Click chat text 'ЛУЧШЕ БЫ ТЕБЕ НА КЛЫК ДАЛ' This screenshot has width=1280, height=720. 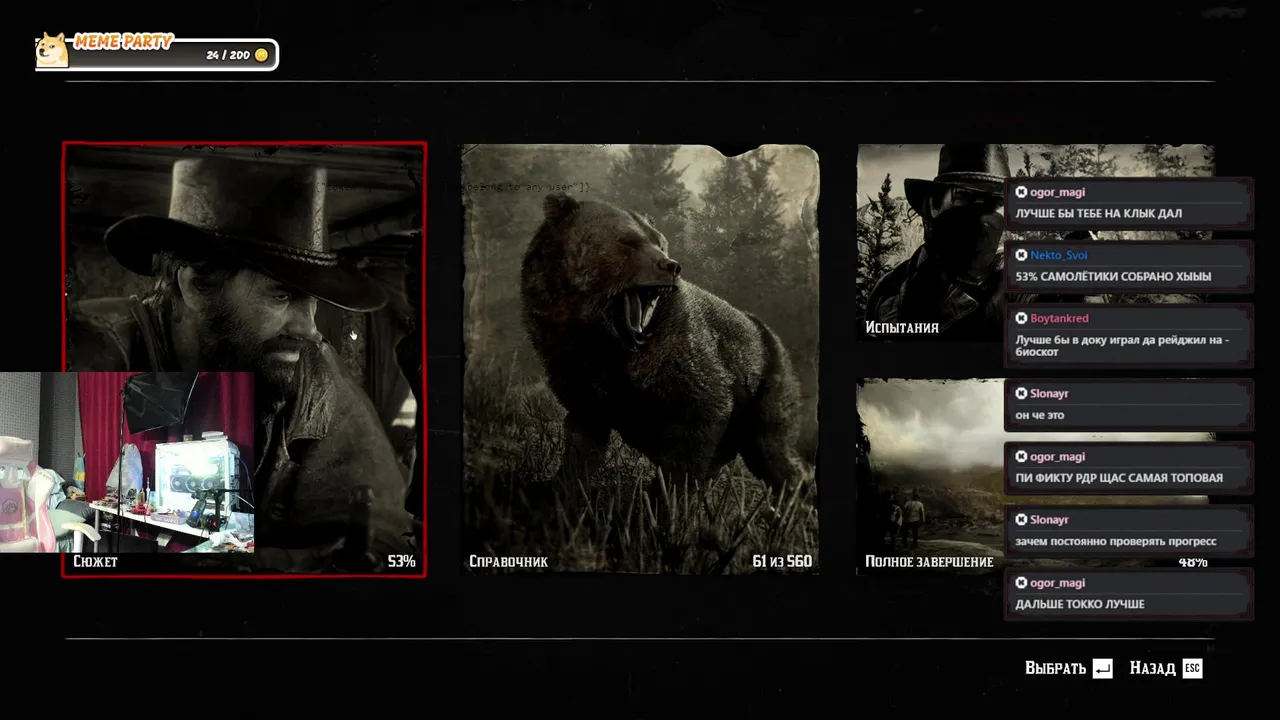click(1098, 214)
